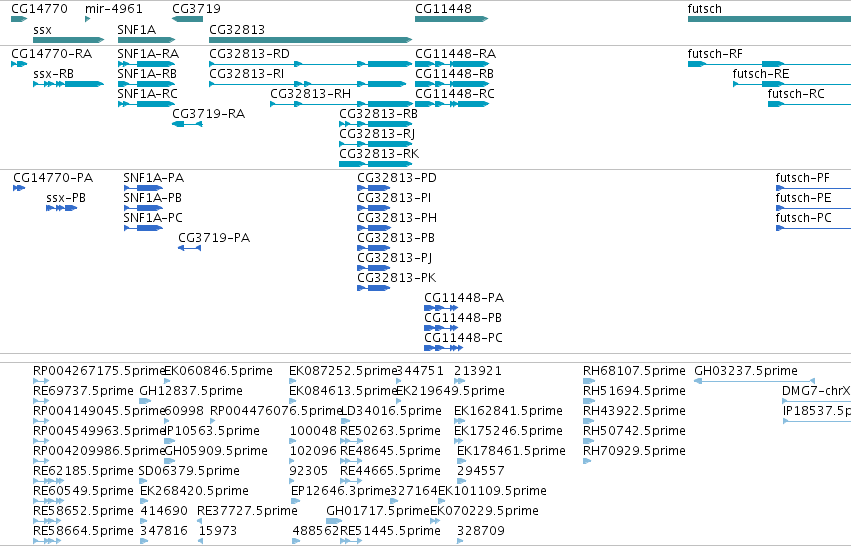This screenshot has width=851, height=546.
Task: Select transcript futsch-RF
Action: (x=769, y=64)
